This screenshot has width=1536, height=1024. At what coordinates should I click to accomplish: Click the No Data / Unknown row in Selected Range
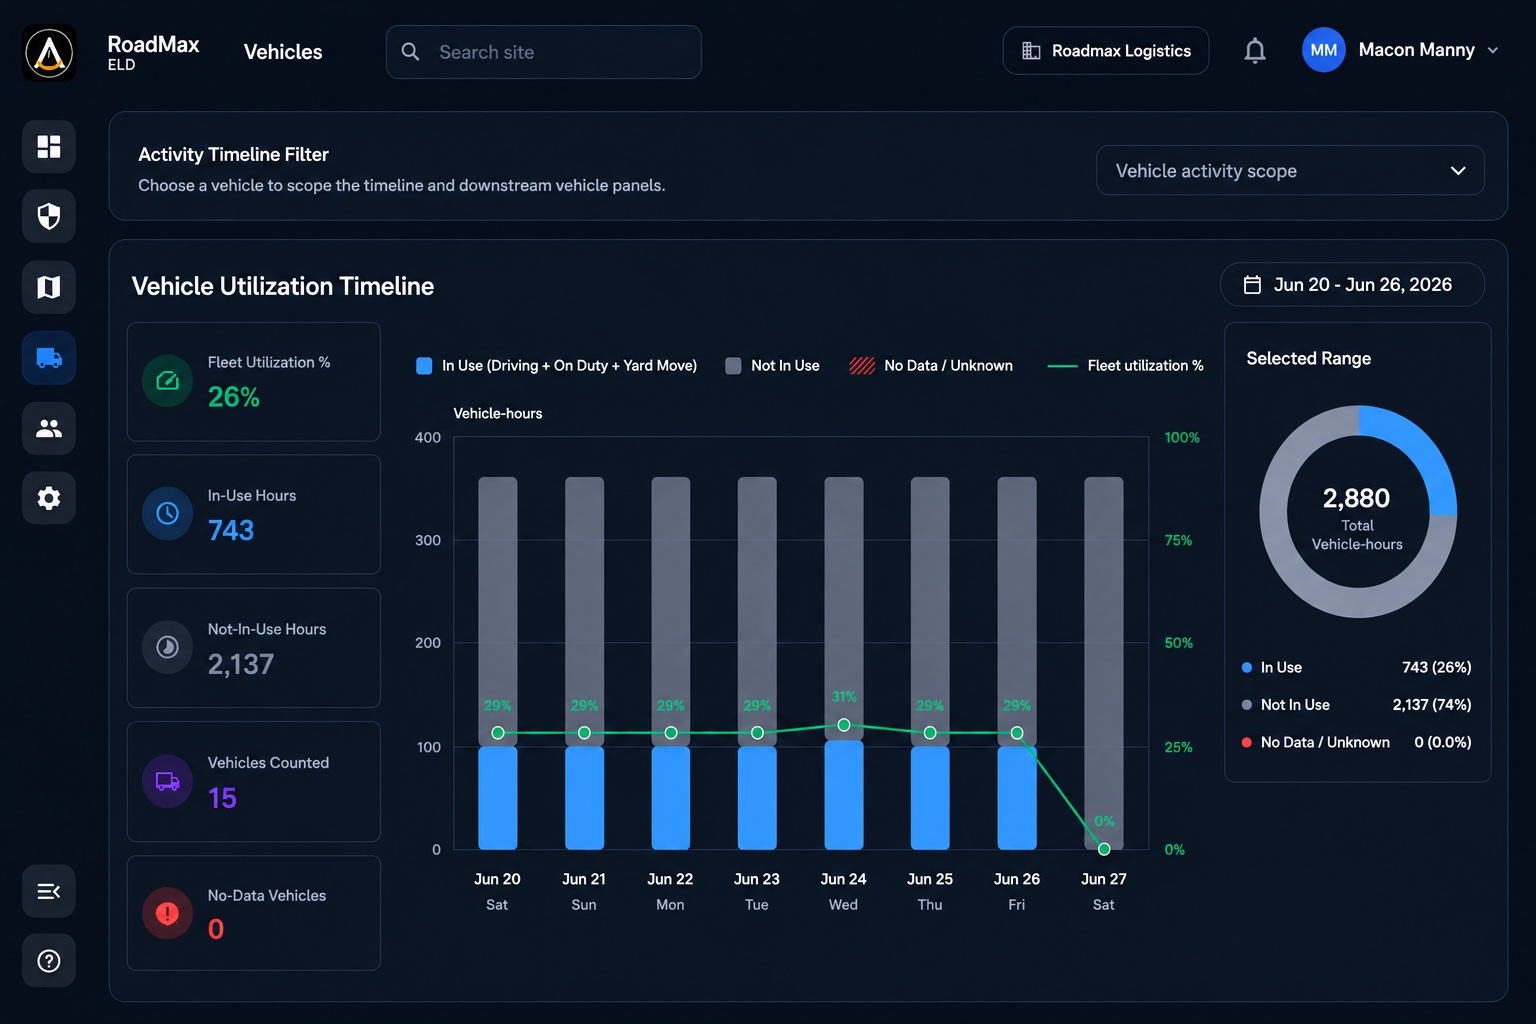[x=1357, y=742]
